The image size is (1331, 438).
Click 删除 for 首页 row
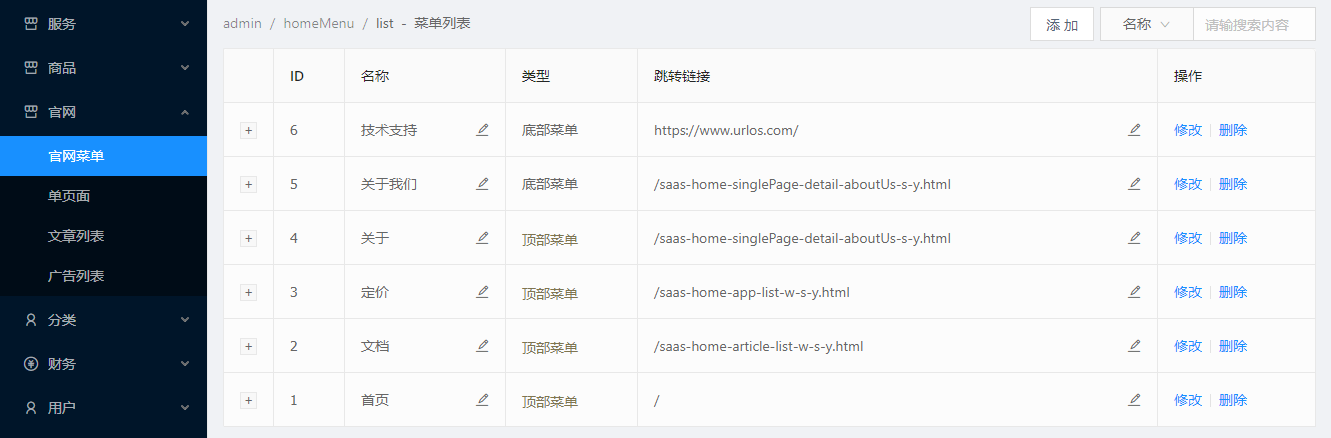[1233, 400]
